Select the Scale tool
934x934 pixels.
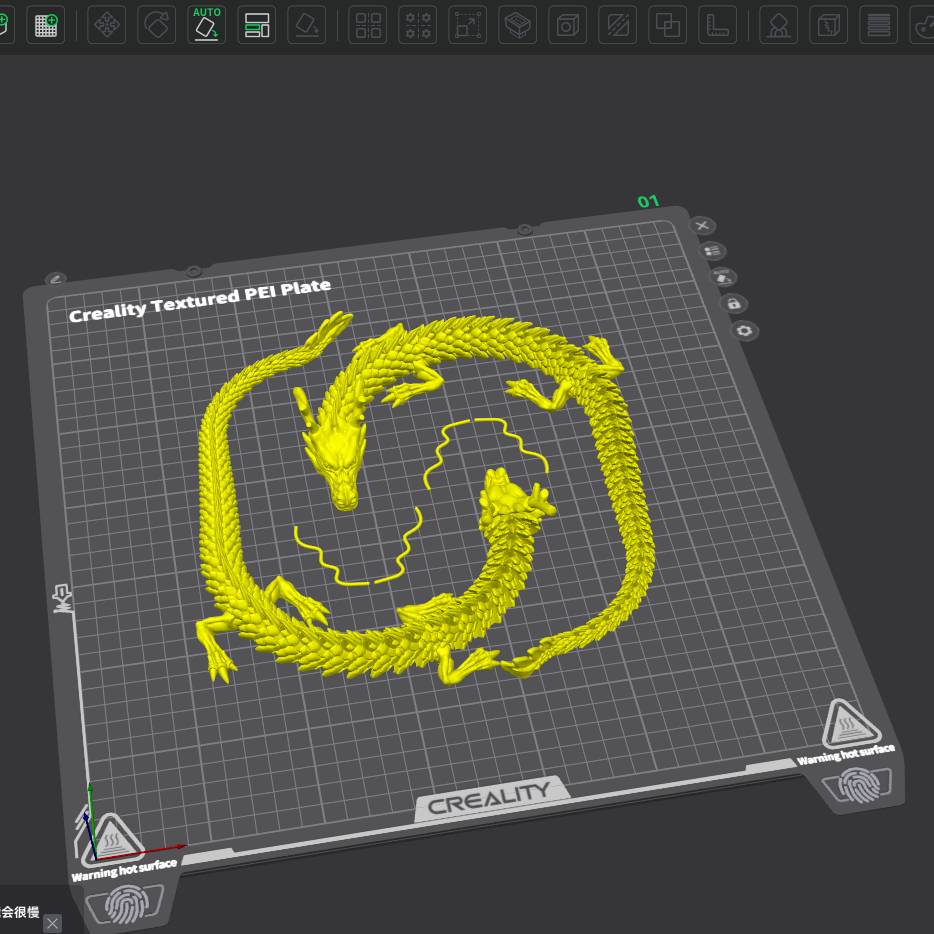click(x=468, y=25)
